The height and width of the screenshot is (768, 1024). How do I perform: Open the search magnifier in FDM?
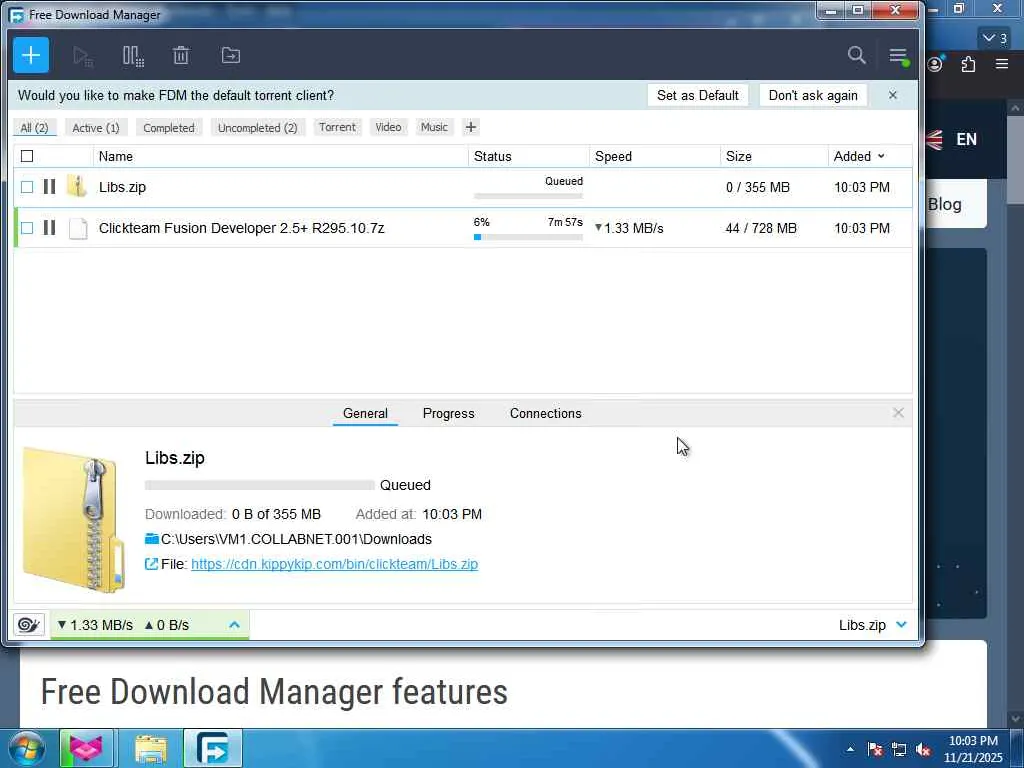[857, 55]
